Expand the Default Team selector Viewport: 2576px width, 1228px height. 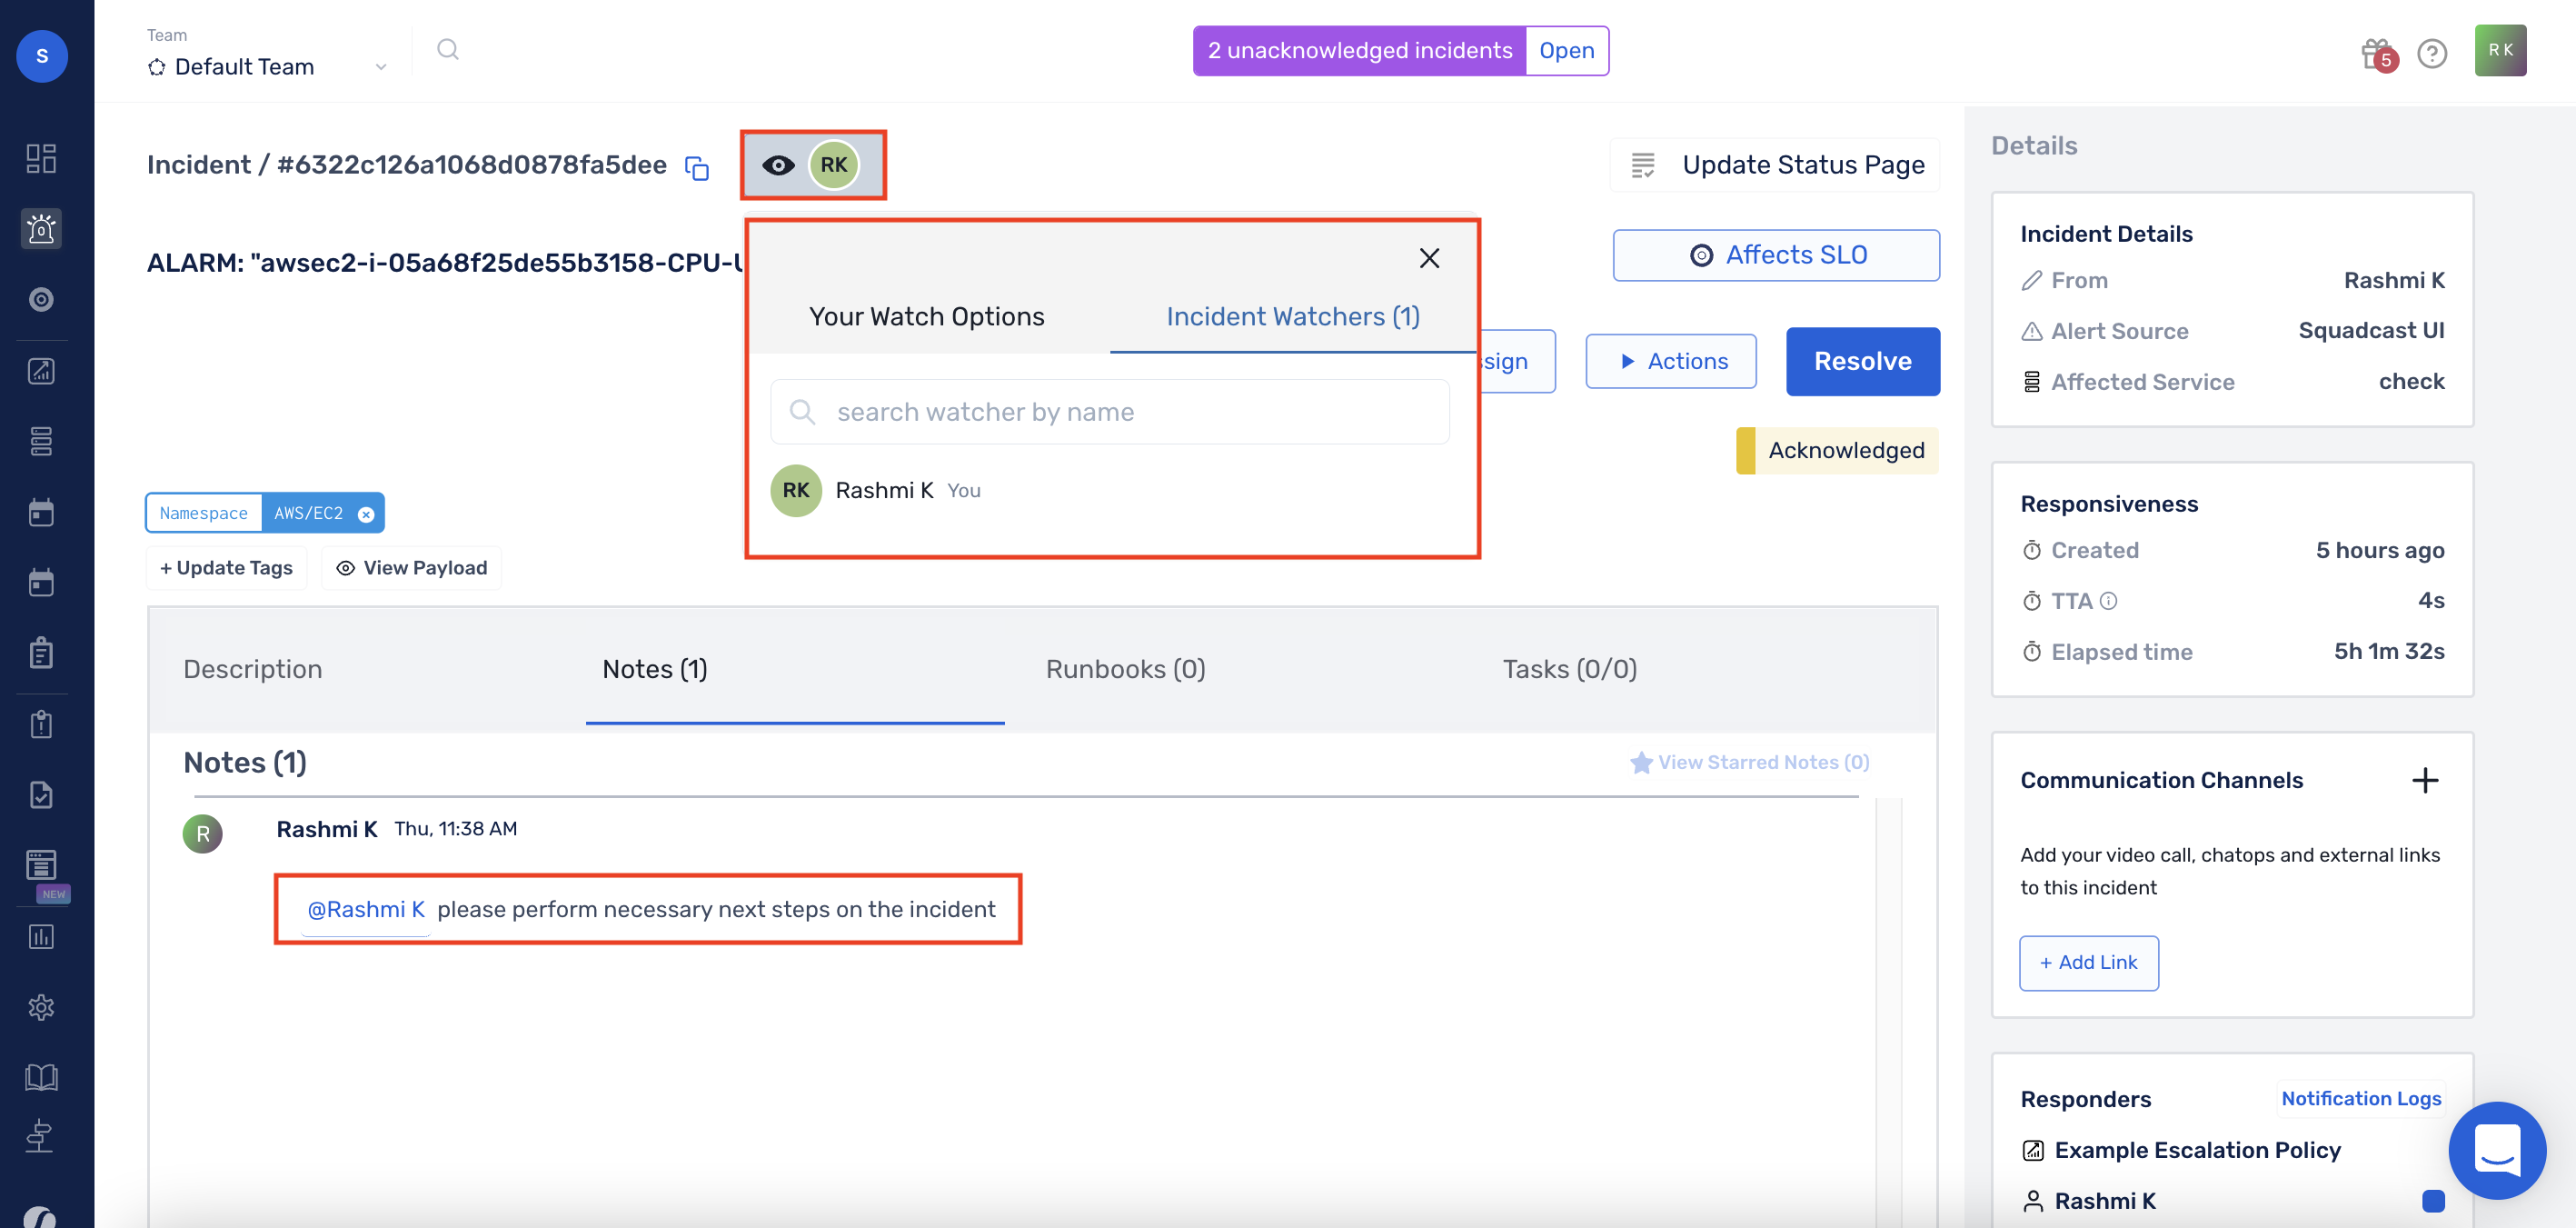380,66
